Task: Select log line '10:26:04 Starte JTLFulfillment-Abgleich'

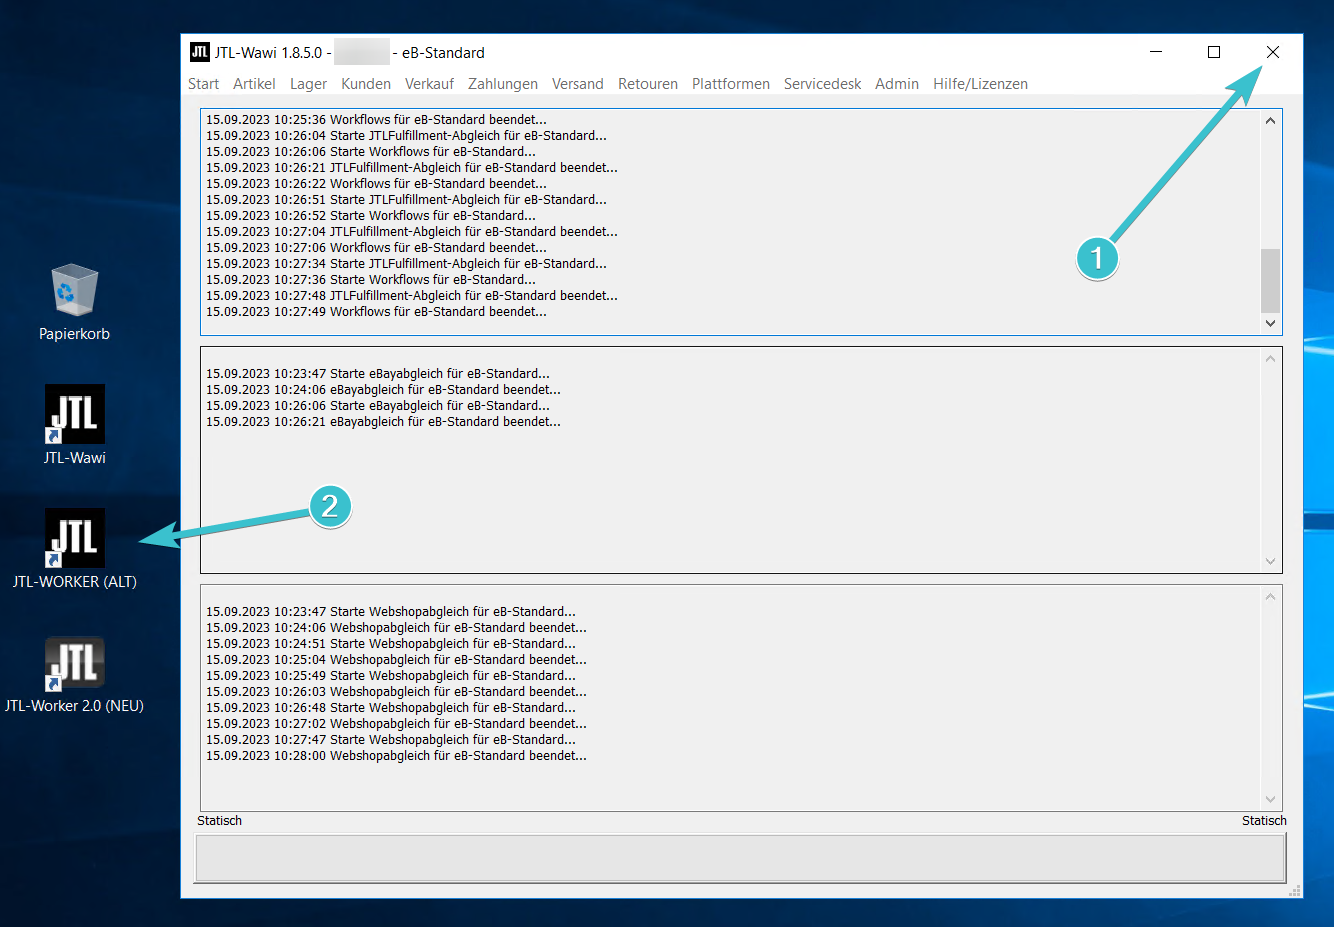Action: point(406,136)
